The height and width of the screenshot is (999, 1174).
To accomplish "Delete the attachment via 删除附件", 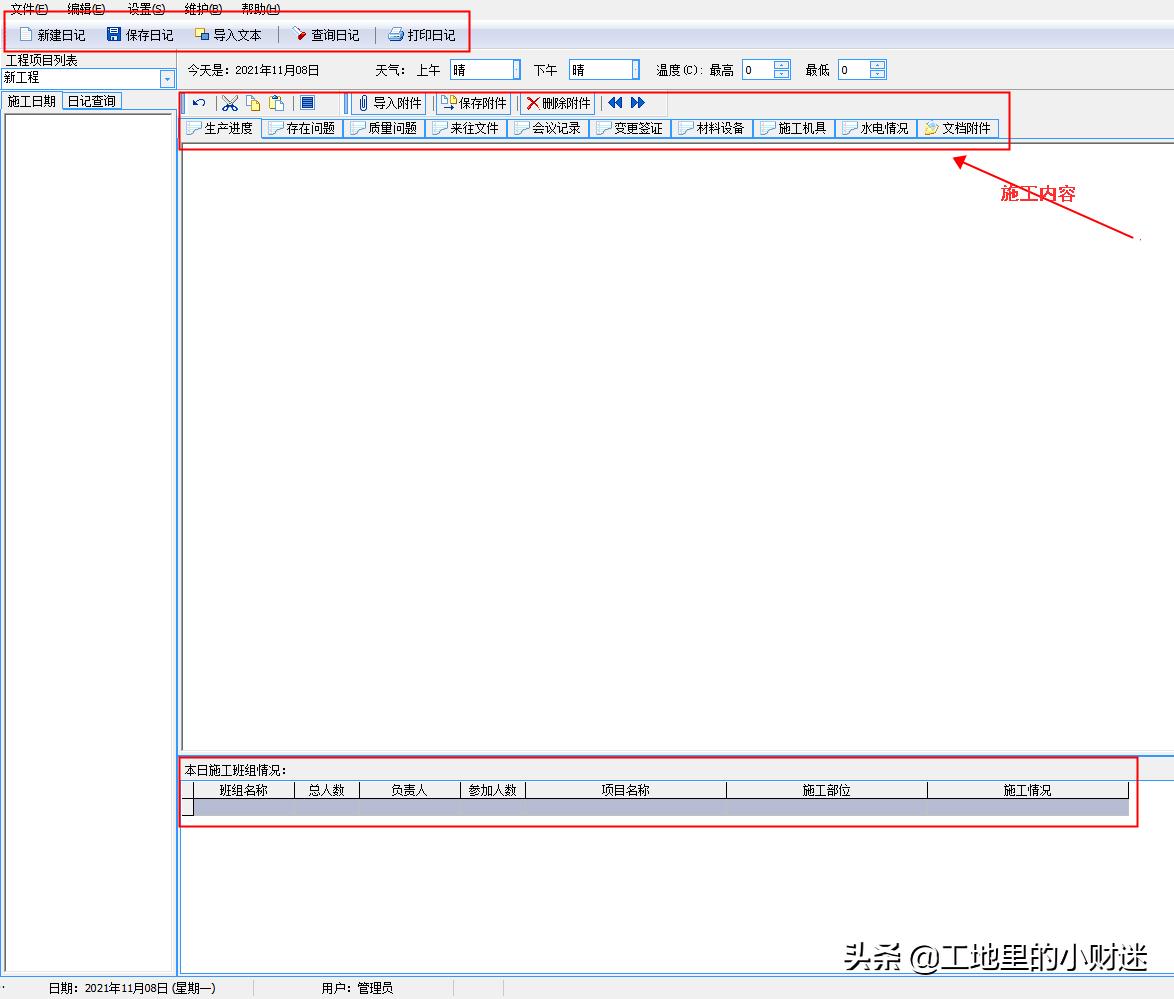I will click(x=559, y=103).
